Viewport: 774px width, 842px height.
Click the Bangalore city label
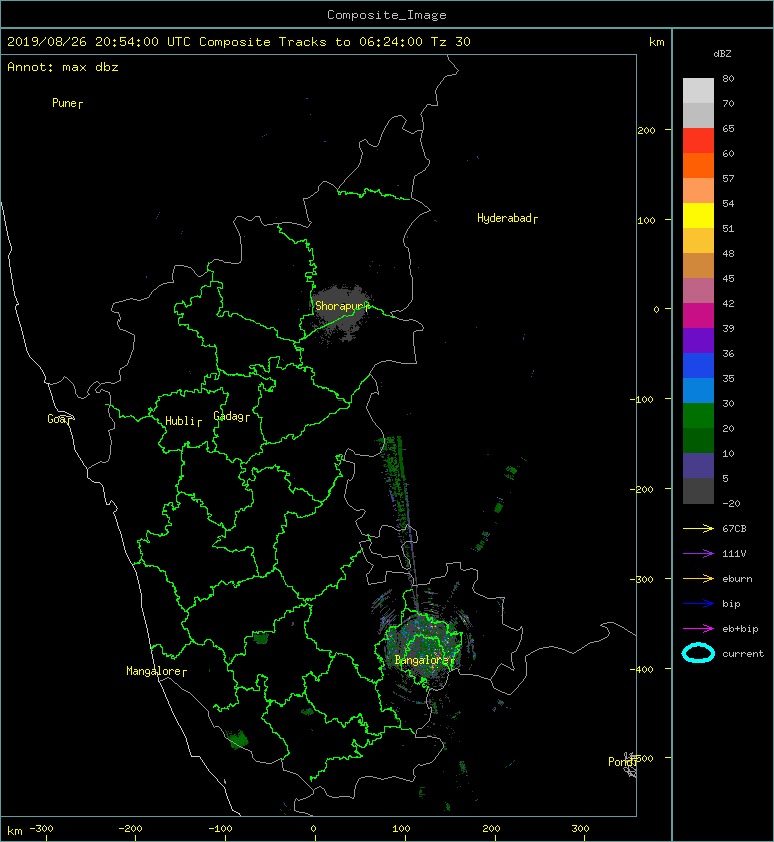click(x=422, y=660)
